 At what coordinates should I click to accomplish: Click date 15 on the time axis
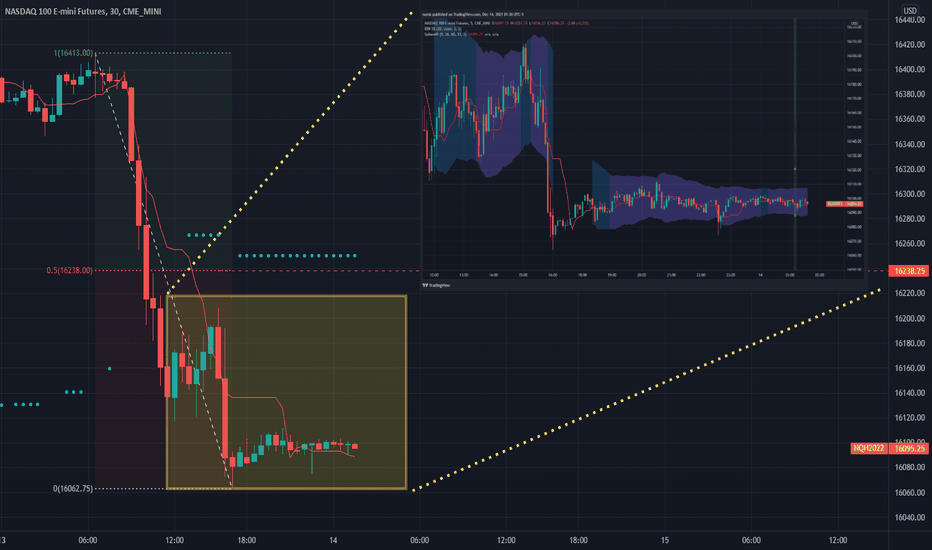click(665, 540)
